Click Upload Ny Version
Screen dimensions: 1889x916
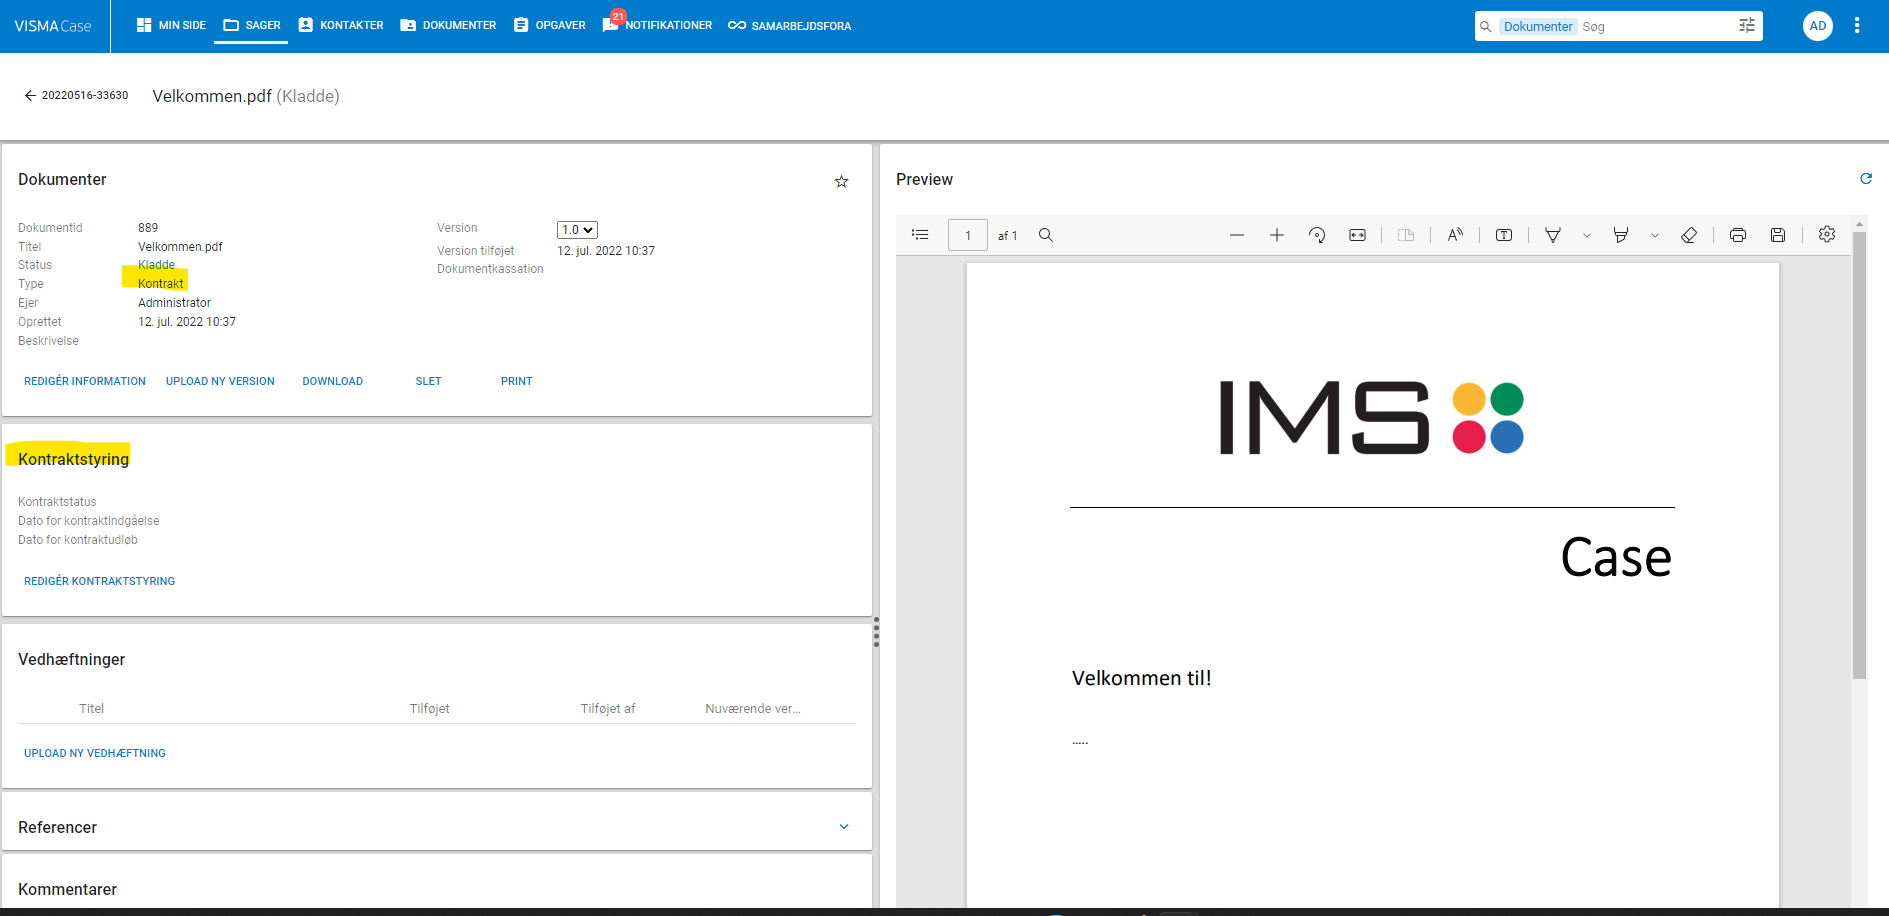(x=220, y=381)
